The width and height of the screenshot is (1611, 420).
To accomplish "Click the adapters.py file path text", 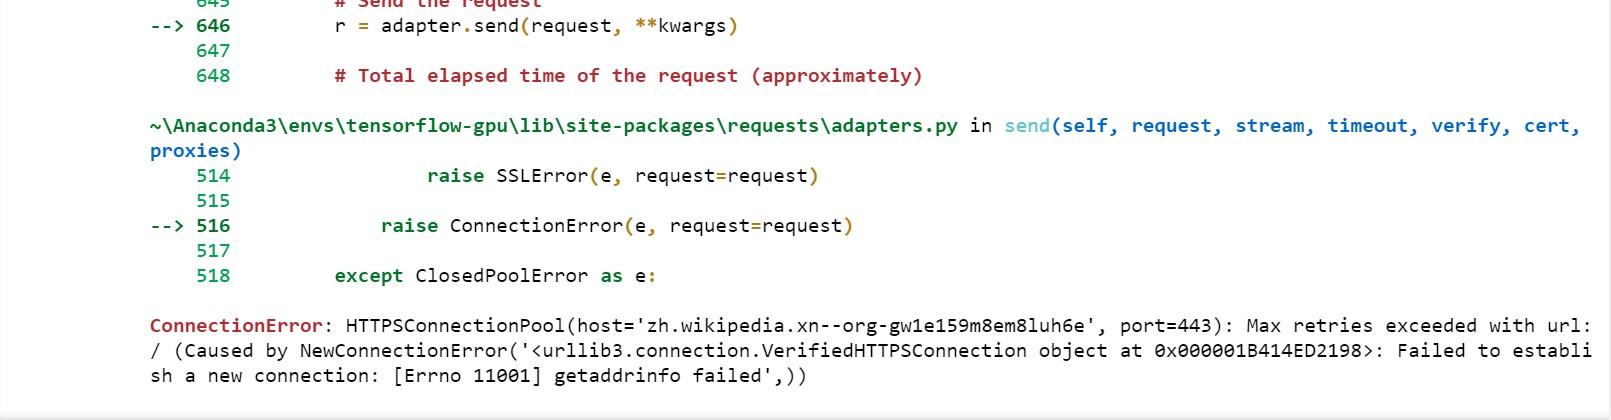I will [x=554, y=126].
